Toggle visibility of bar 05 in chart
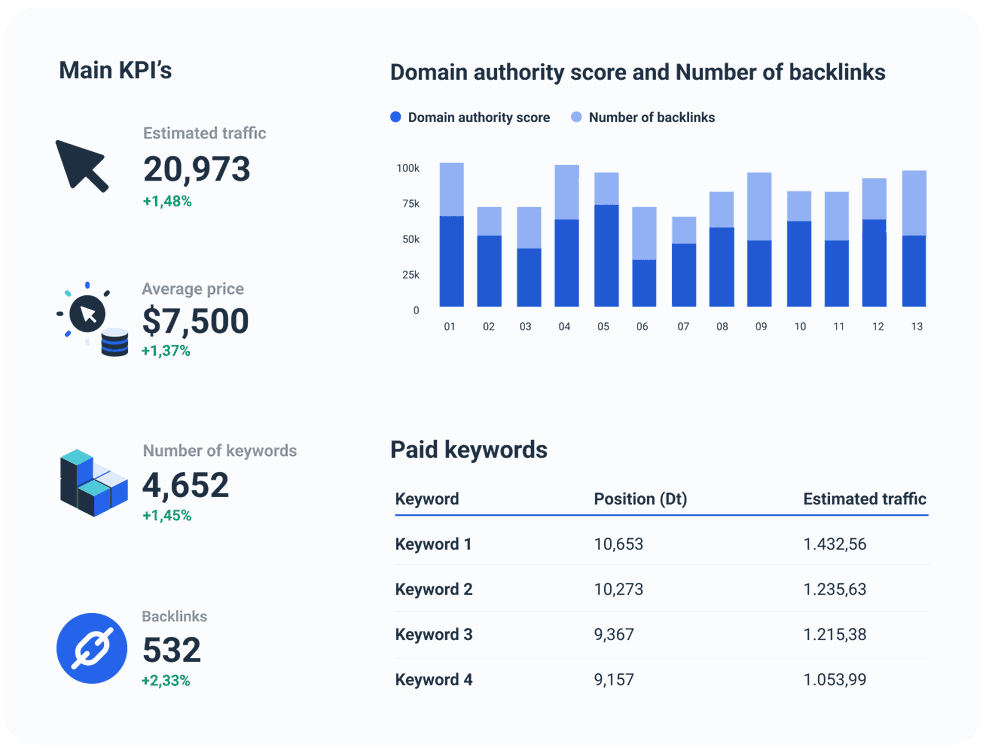 [x=603, y=240]
